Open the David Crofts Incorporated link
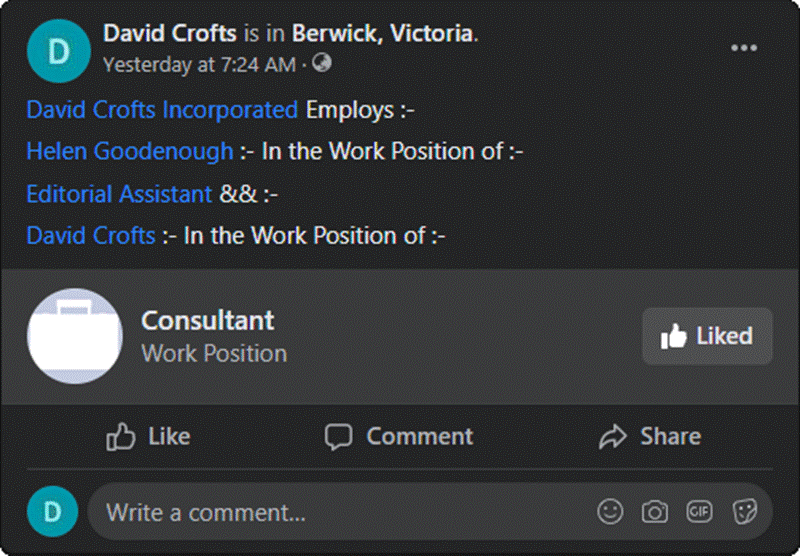Screen dimensions: 800x556 click(x=162, y=110)
